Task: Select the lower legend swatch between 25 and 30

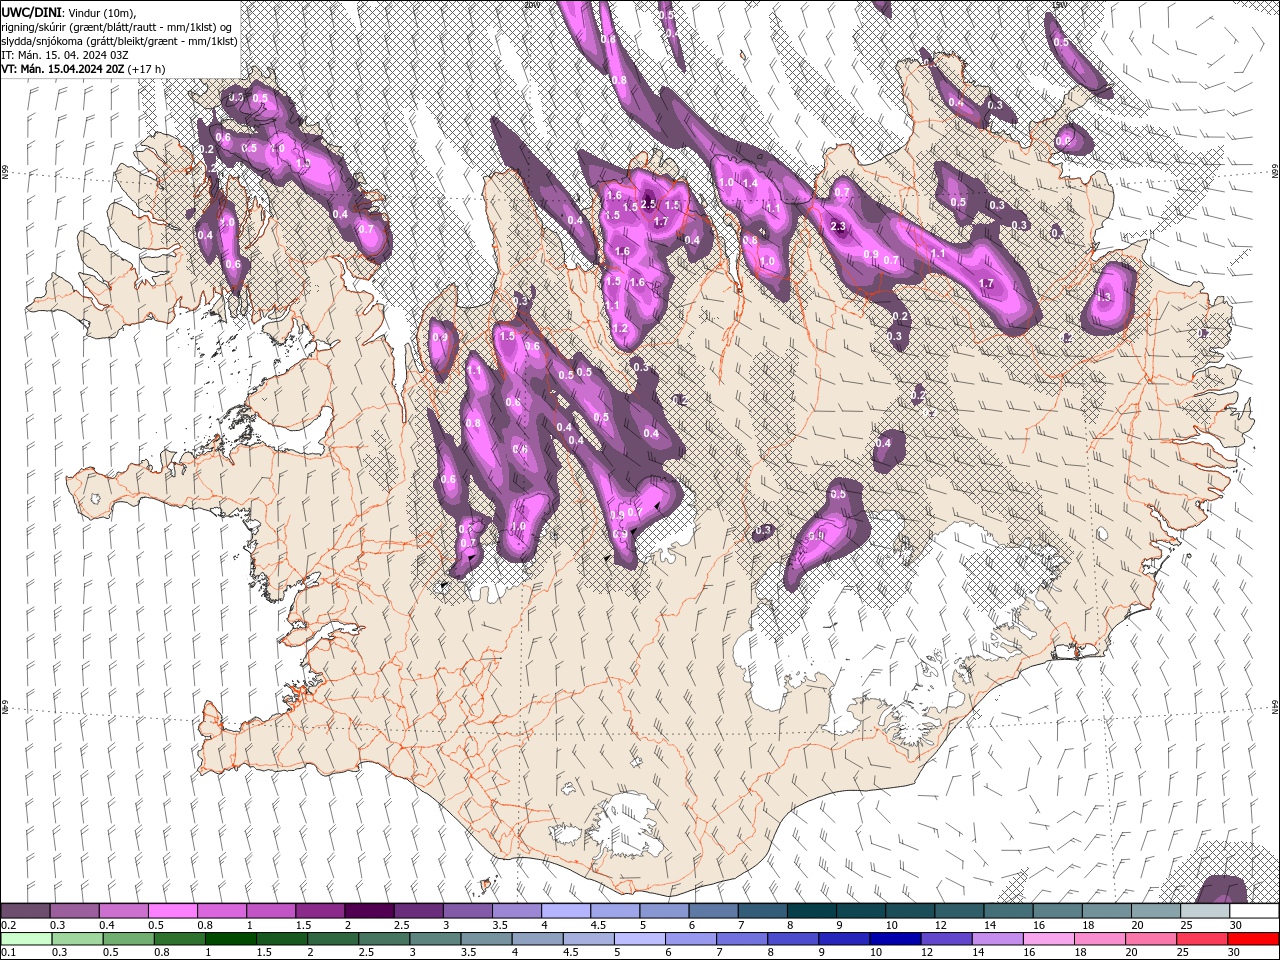Action: tap(1201, 939)
